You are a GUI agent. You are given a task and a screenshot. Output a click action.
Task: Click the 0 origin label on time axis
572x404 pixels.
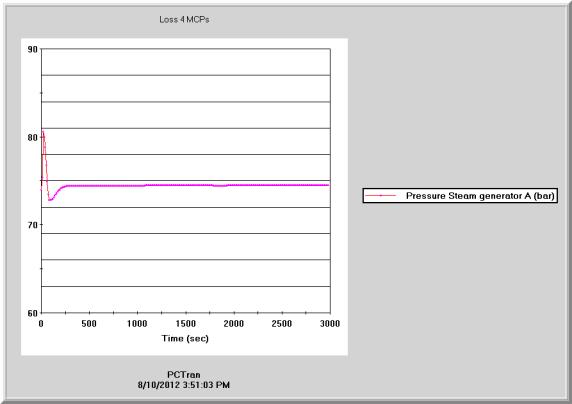[x=41, y=323]
